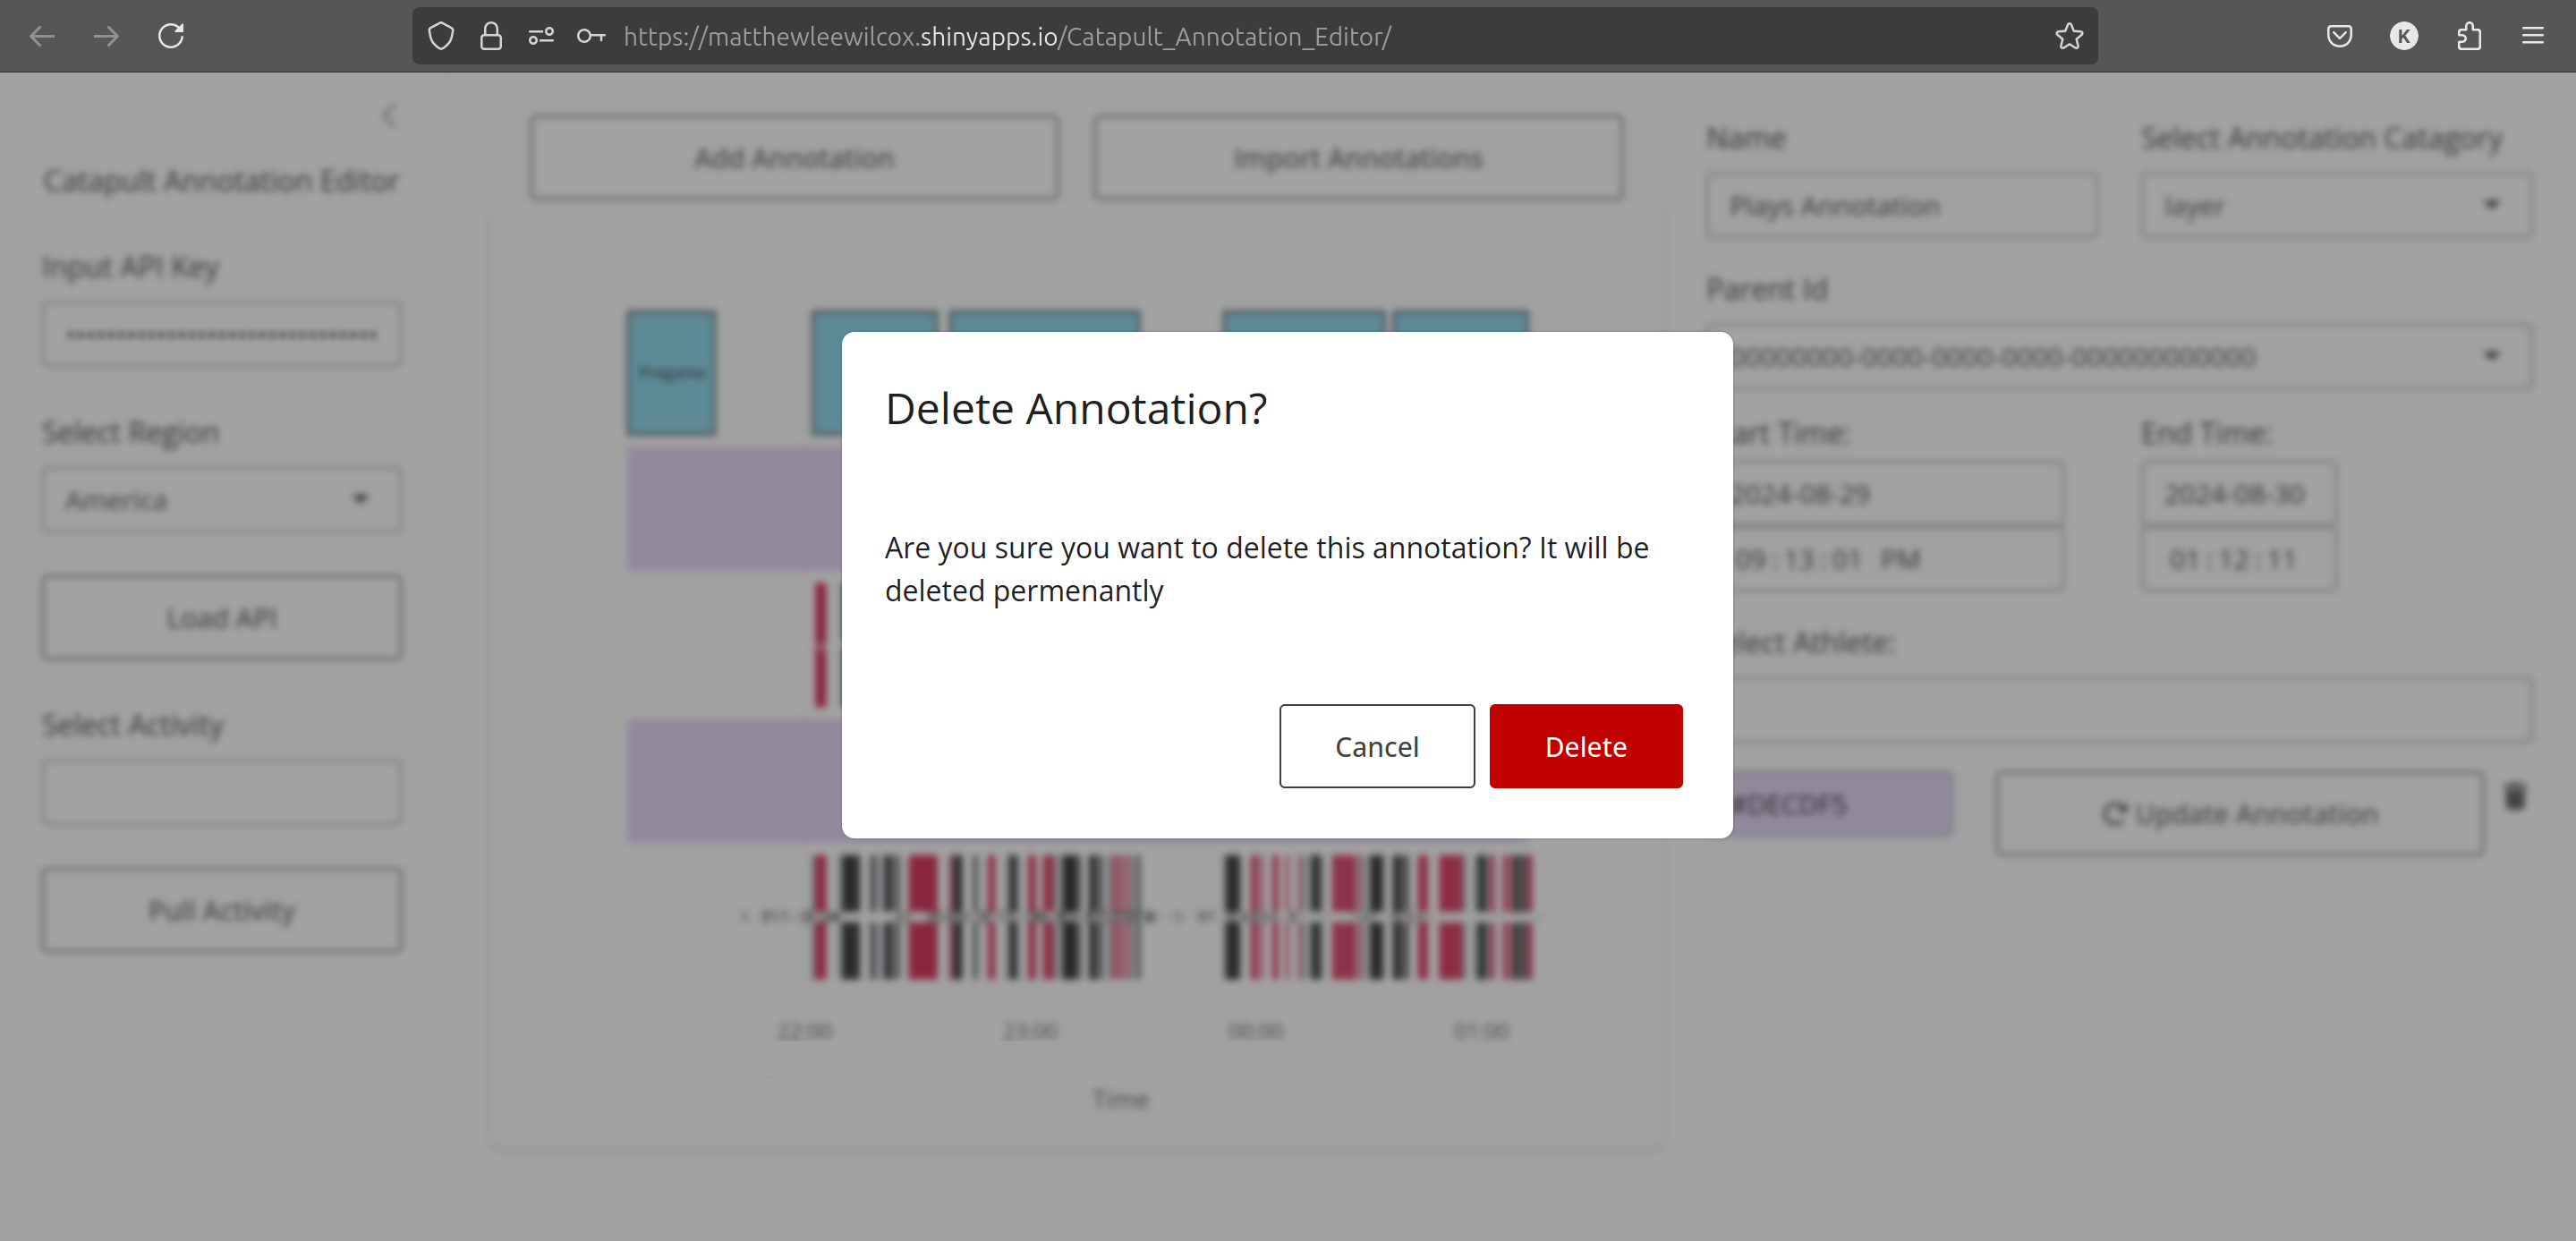Open the browser extensions puzzle icon
The image size is (2576, 1241).
pyautogui.click(x=2470, y=36)
